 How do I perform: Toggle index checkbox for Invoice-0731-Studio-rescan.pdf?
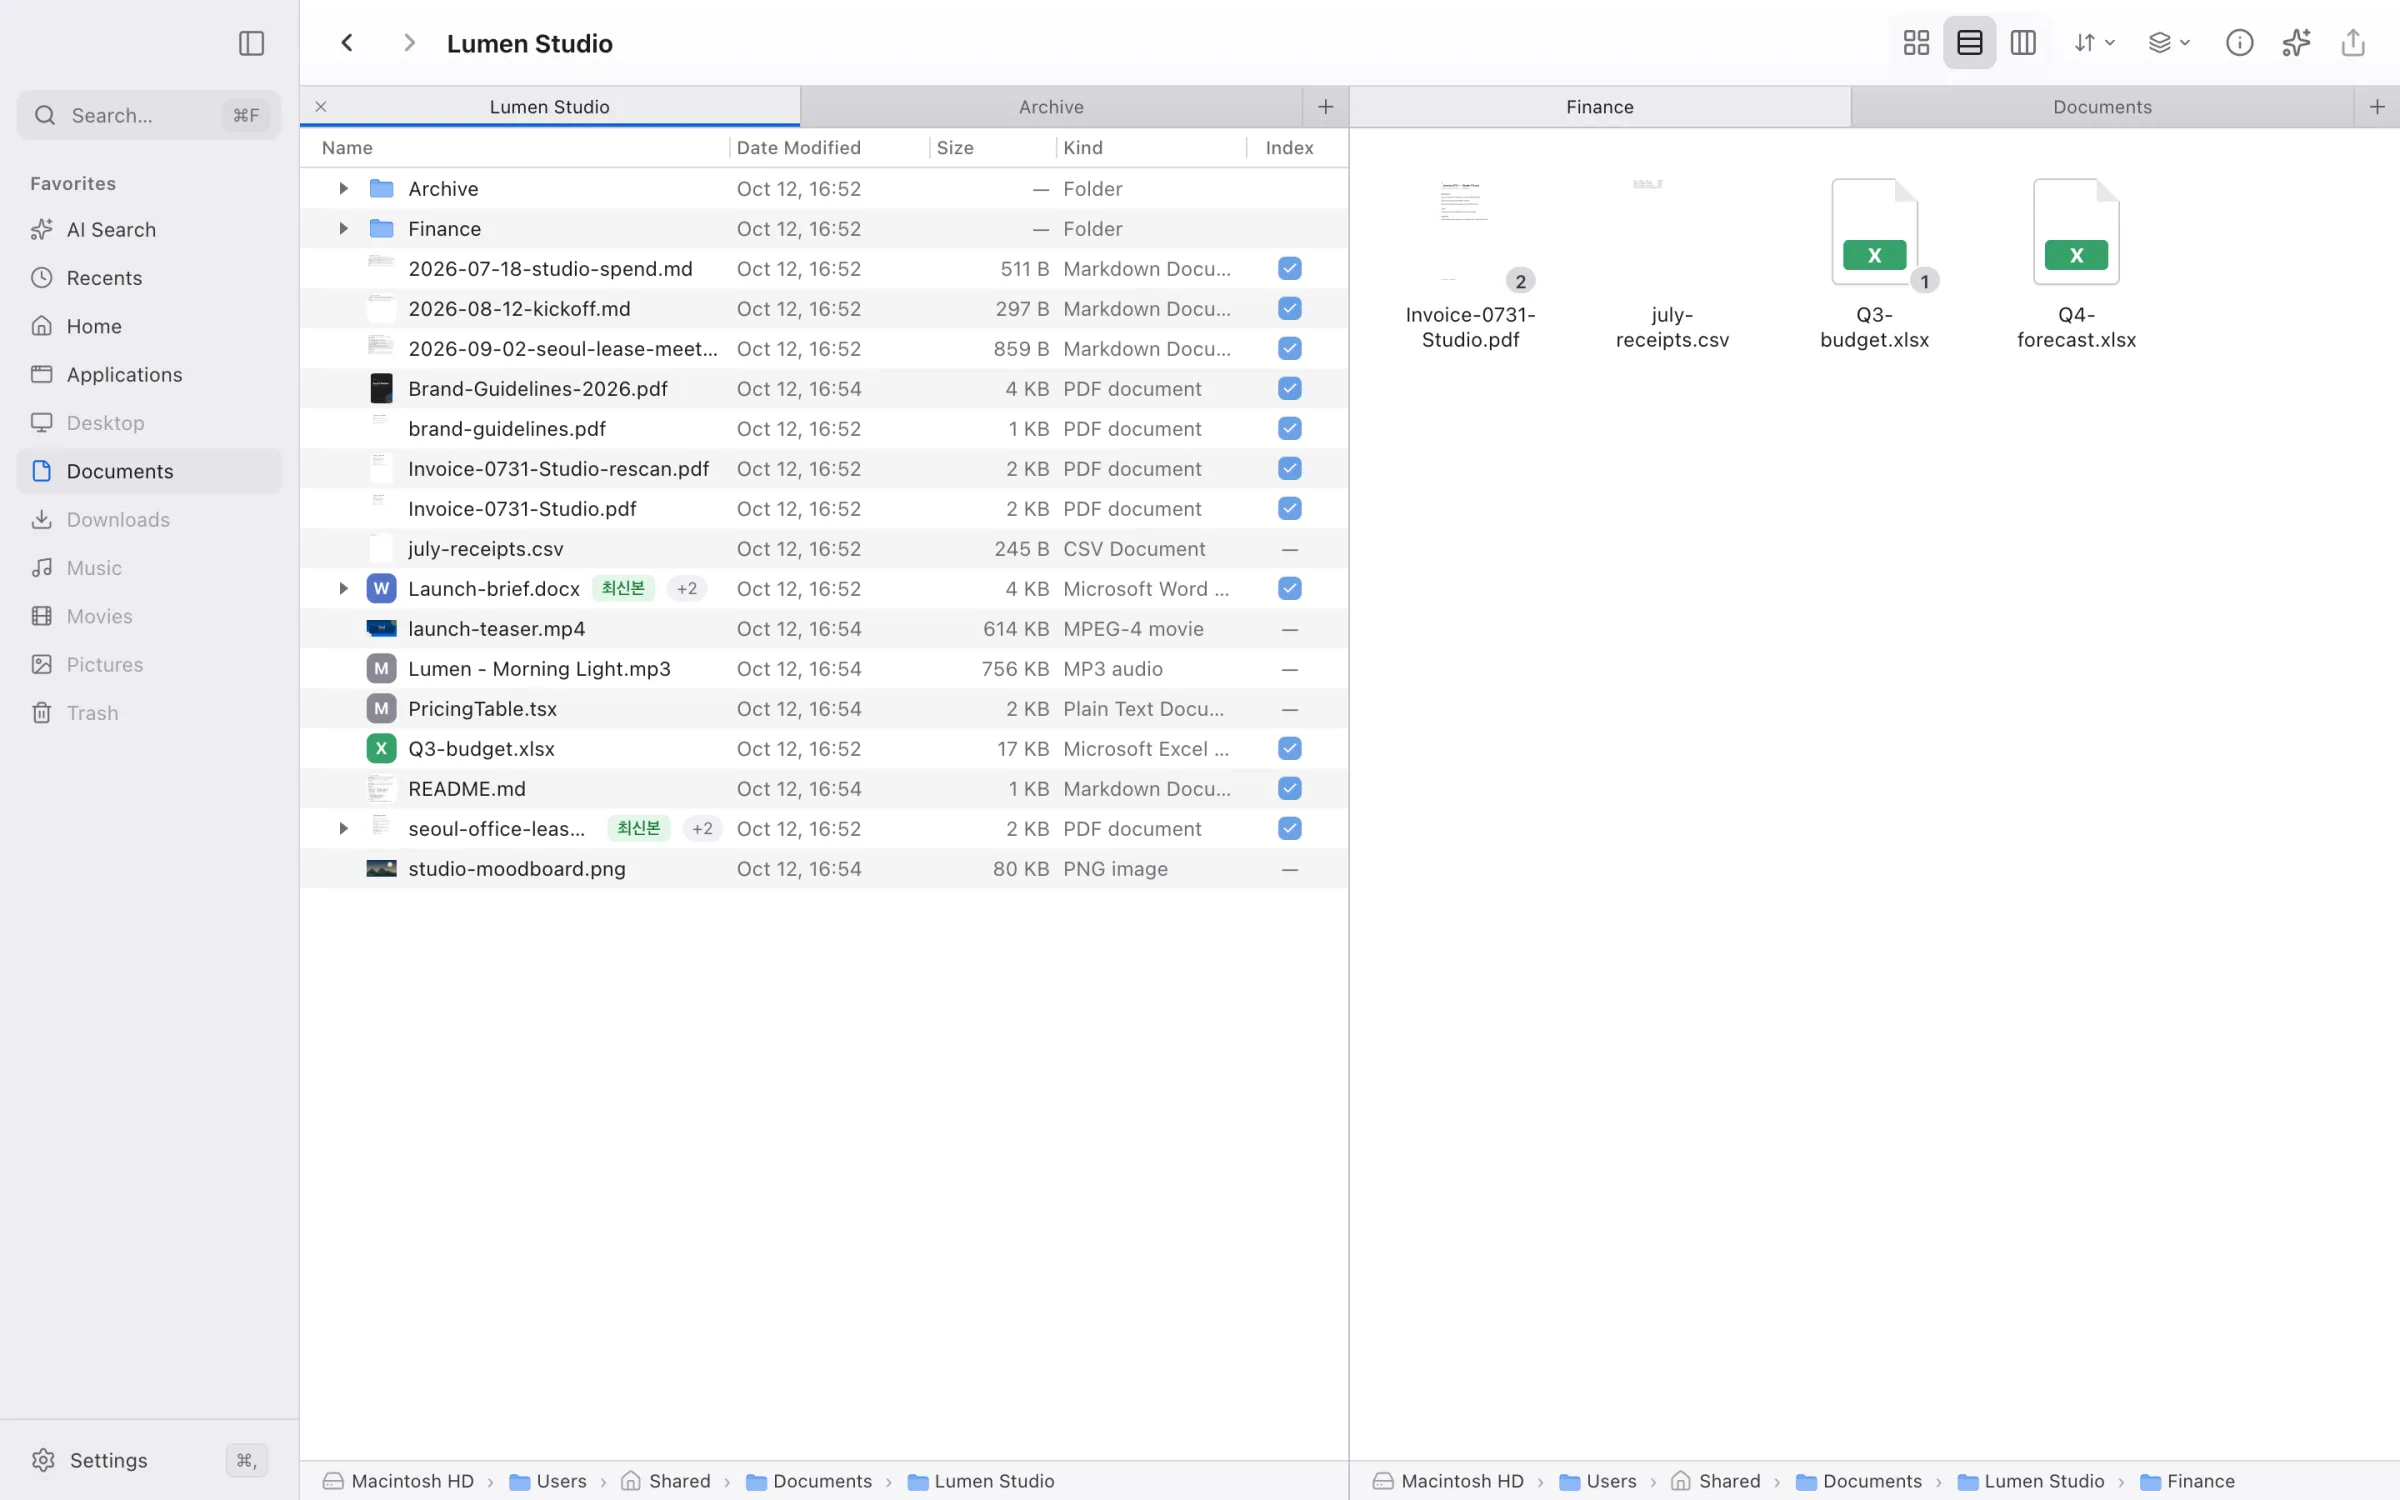pos(1289,468)
